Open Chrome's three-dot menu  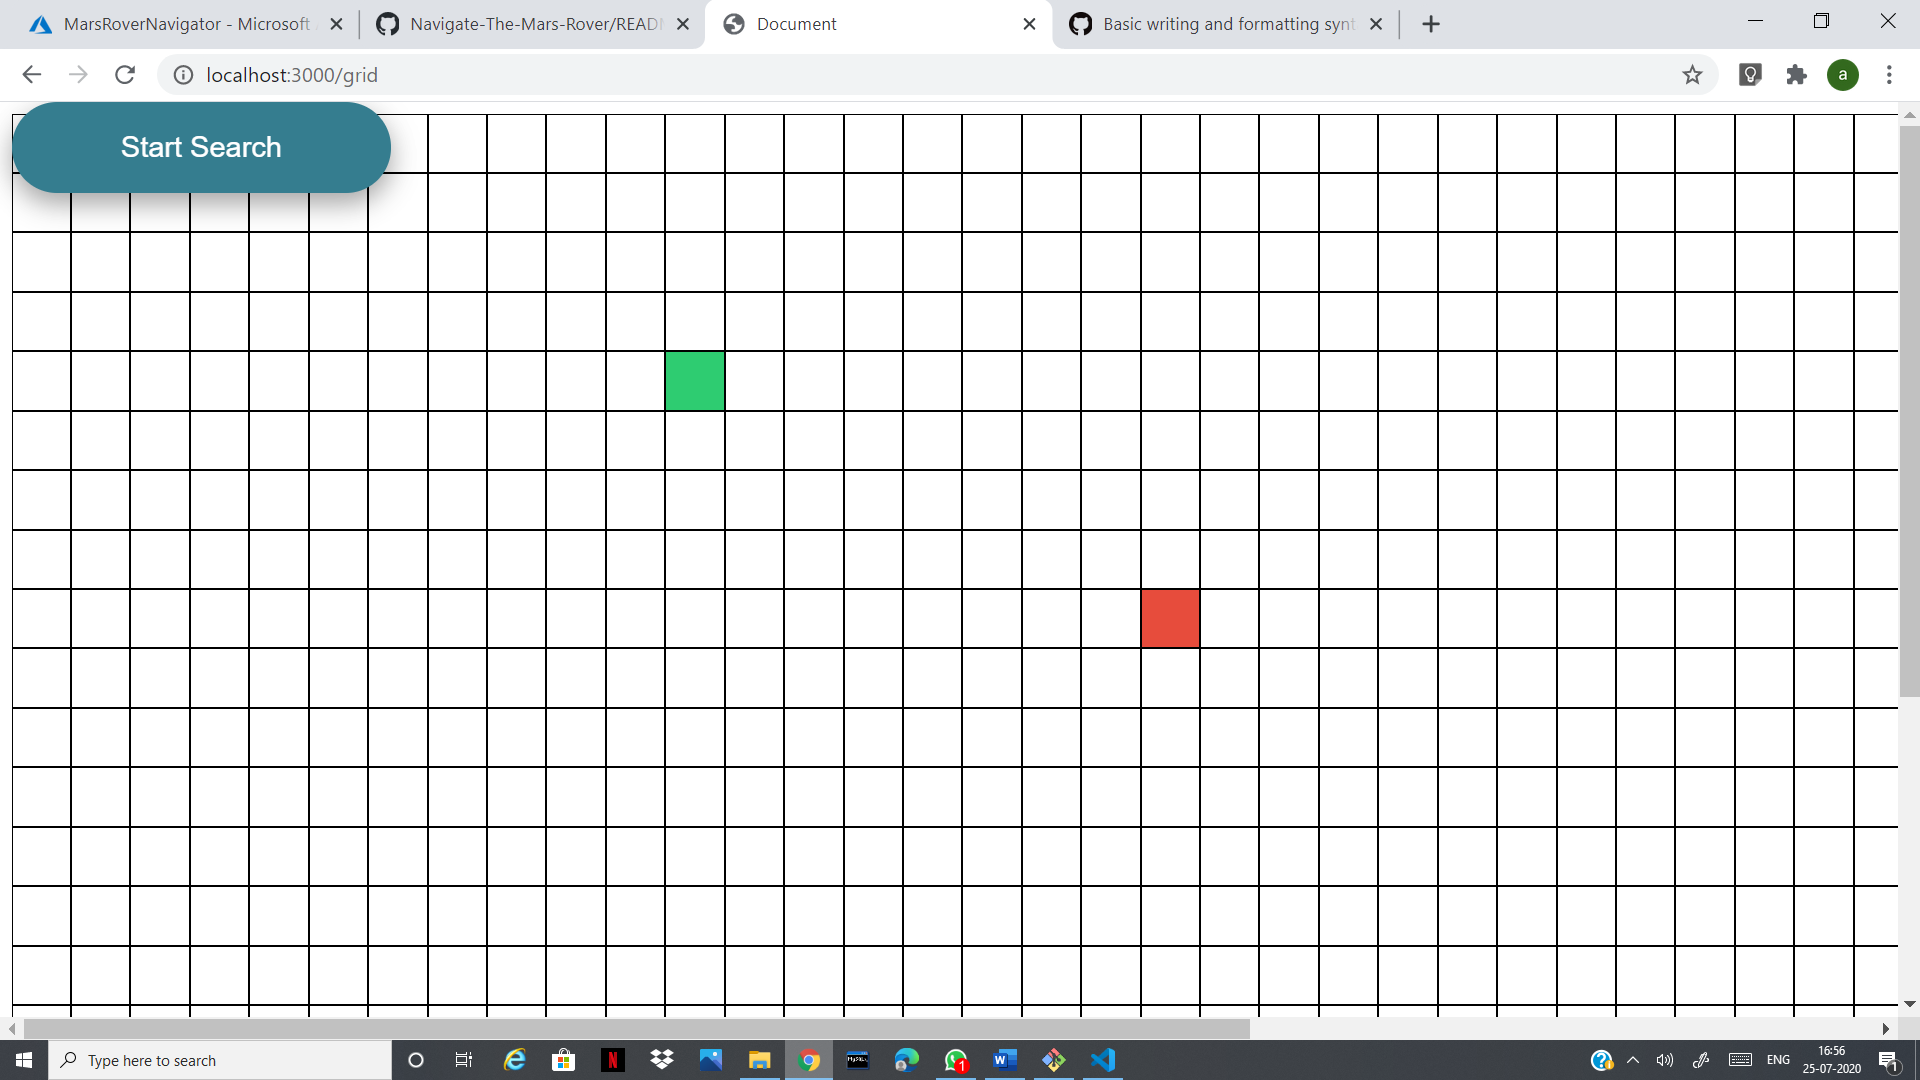pyautogui.click(x=1890, y=75)
